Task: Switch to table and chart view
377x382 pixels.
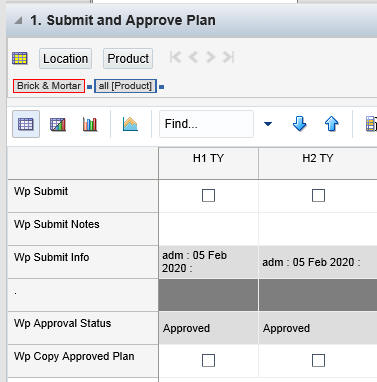Action: (58, 124)
